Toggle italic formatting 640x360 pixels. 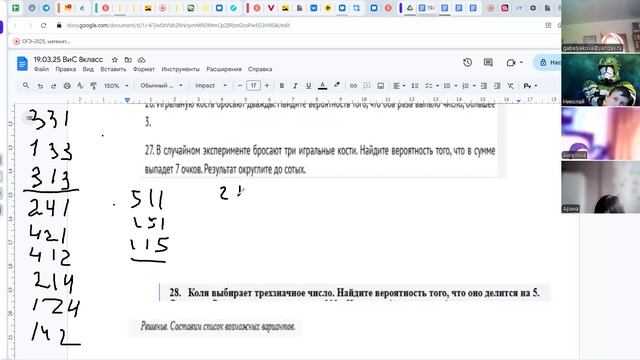pyautogui.click(x=295, y=86)
